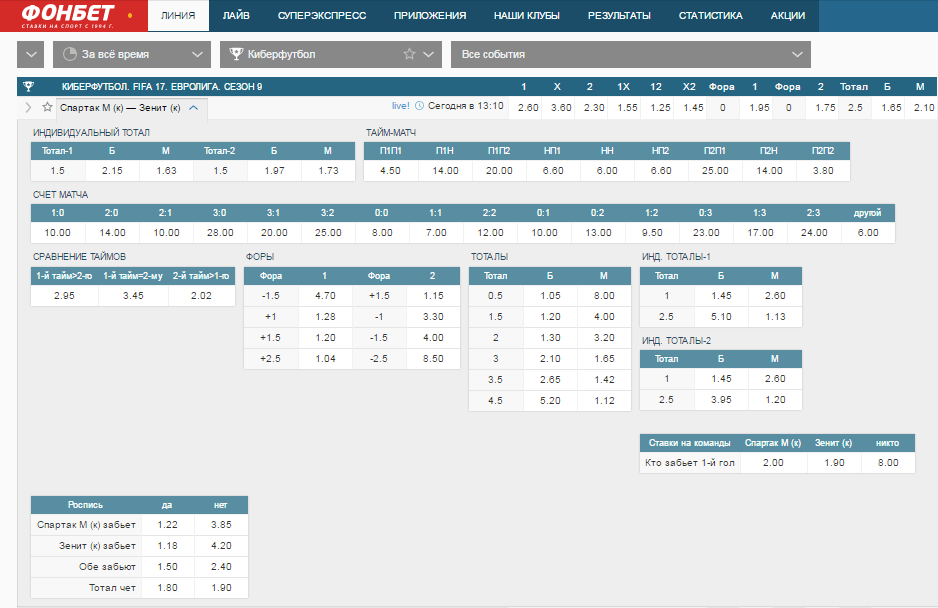Open the Наши клубы menu item

pos(526,16)
